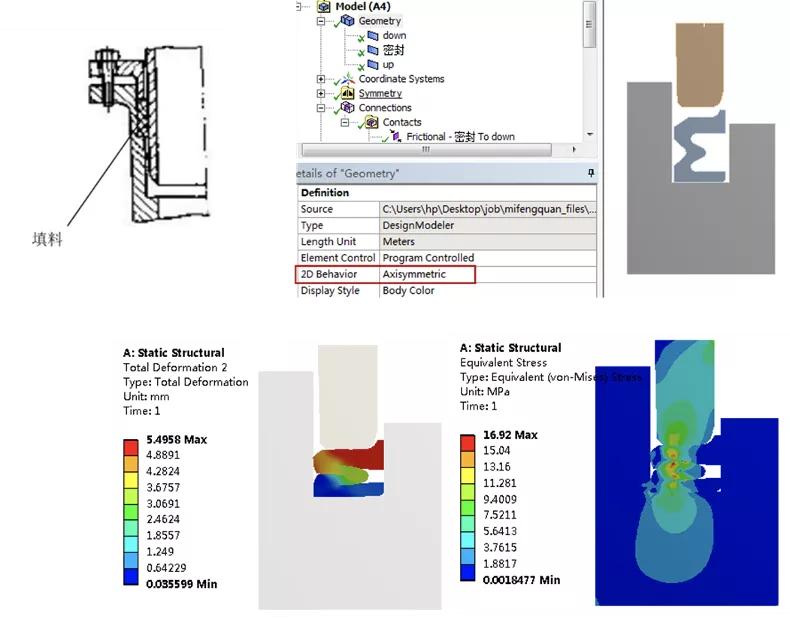This screenshot has height=618, width=790.
Task: Collapse the Connections node
Action: click(321, 108)
